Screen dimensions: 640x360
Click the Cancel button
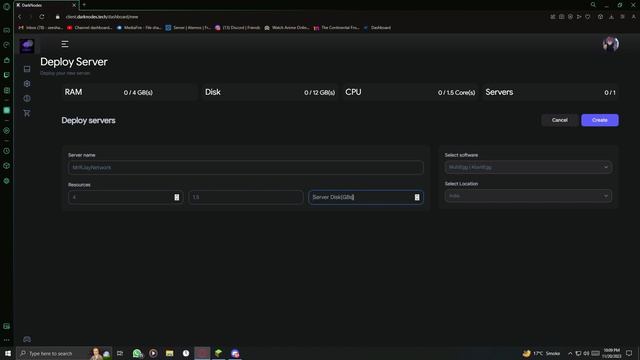(560, 120)
